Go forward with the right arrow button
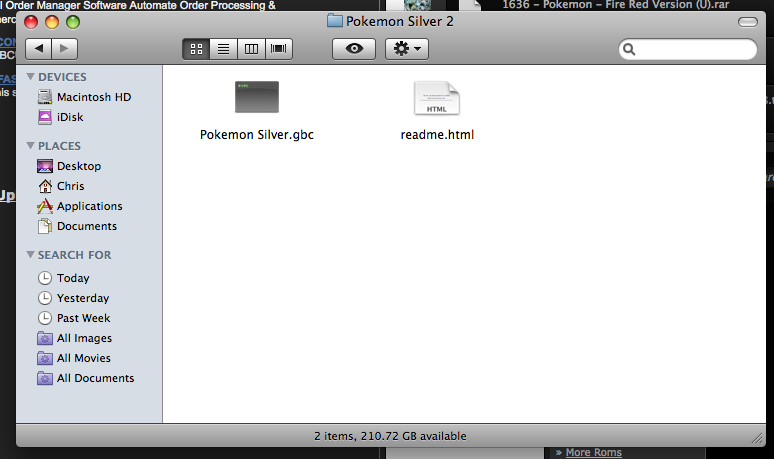Screen dimensions: 774x459 (65, 48)
